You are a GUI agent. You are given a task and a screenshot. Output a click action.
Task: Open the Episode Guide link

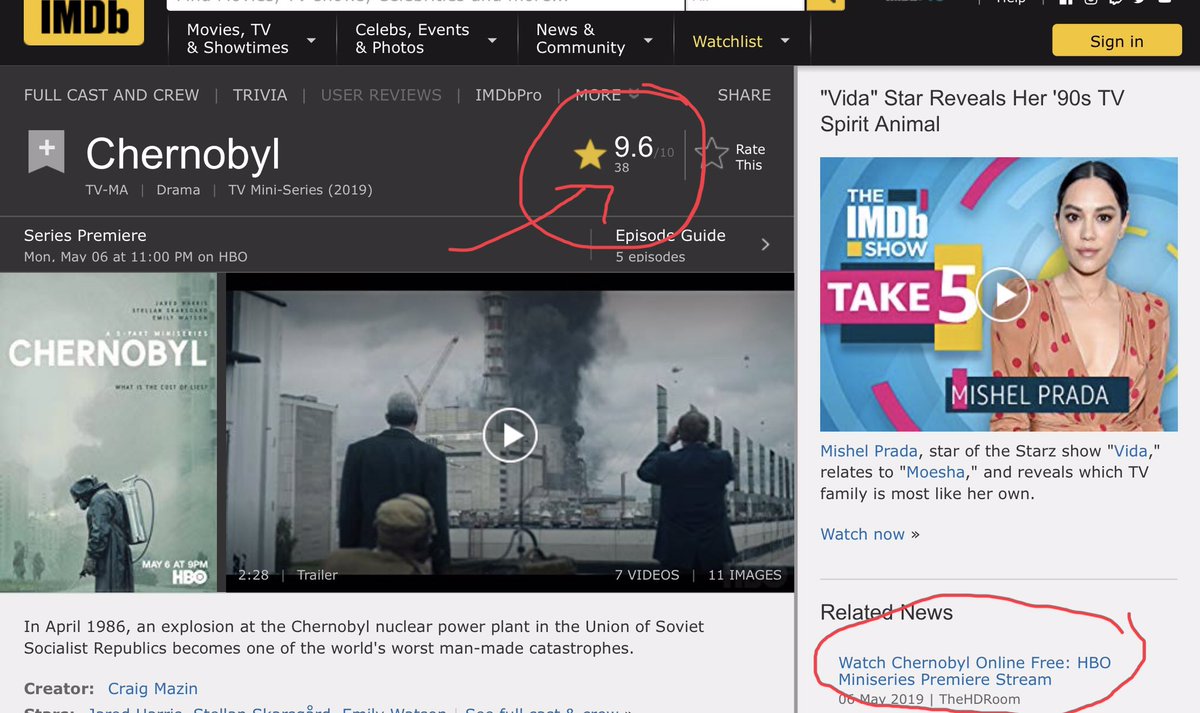(670, 235)
